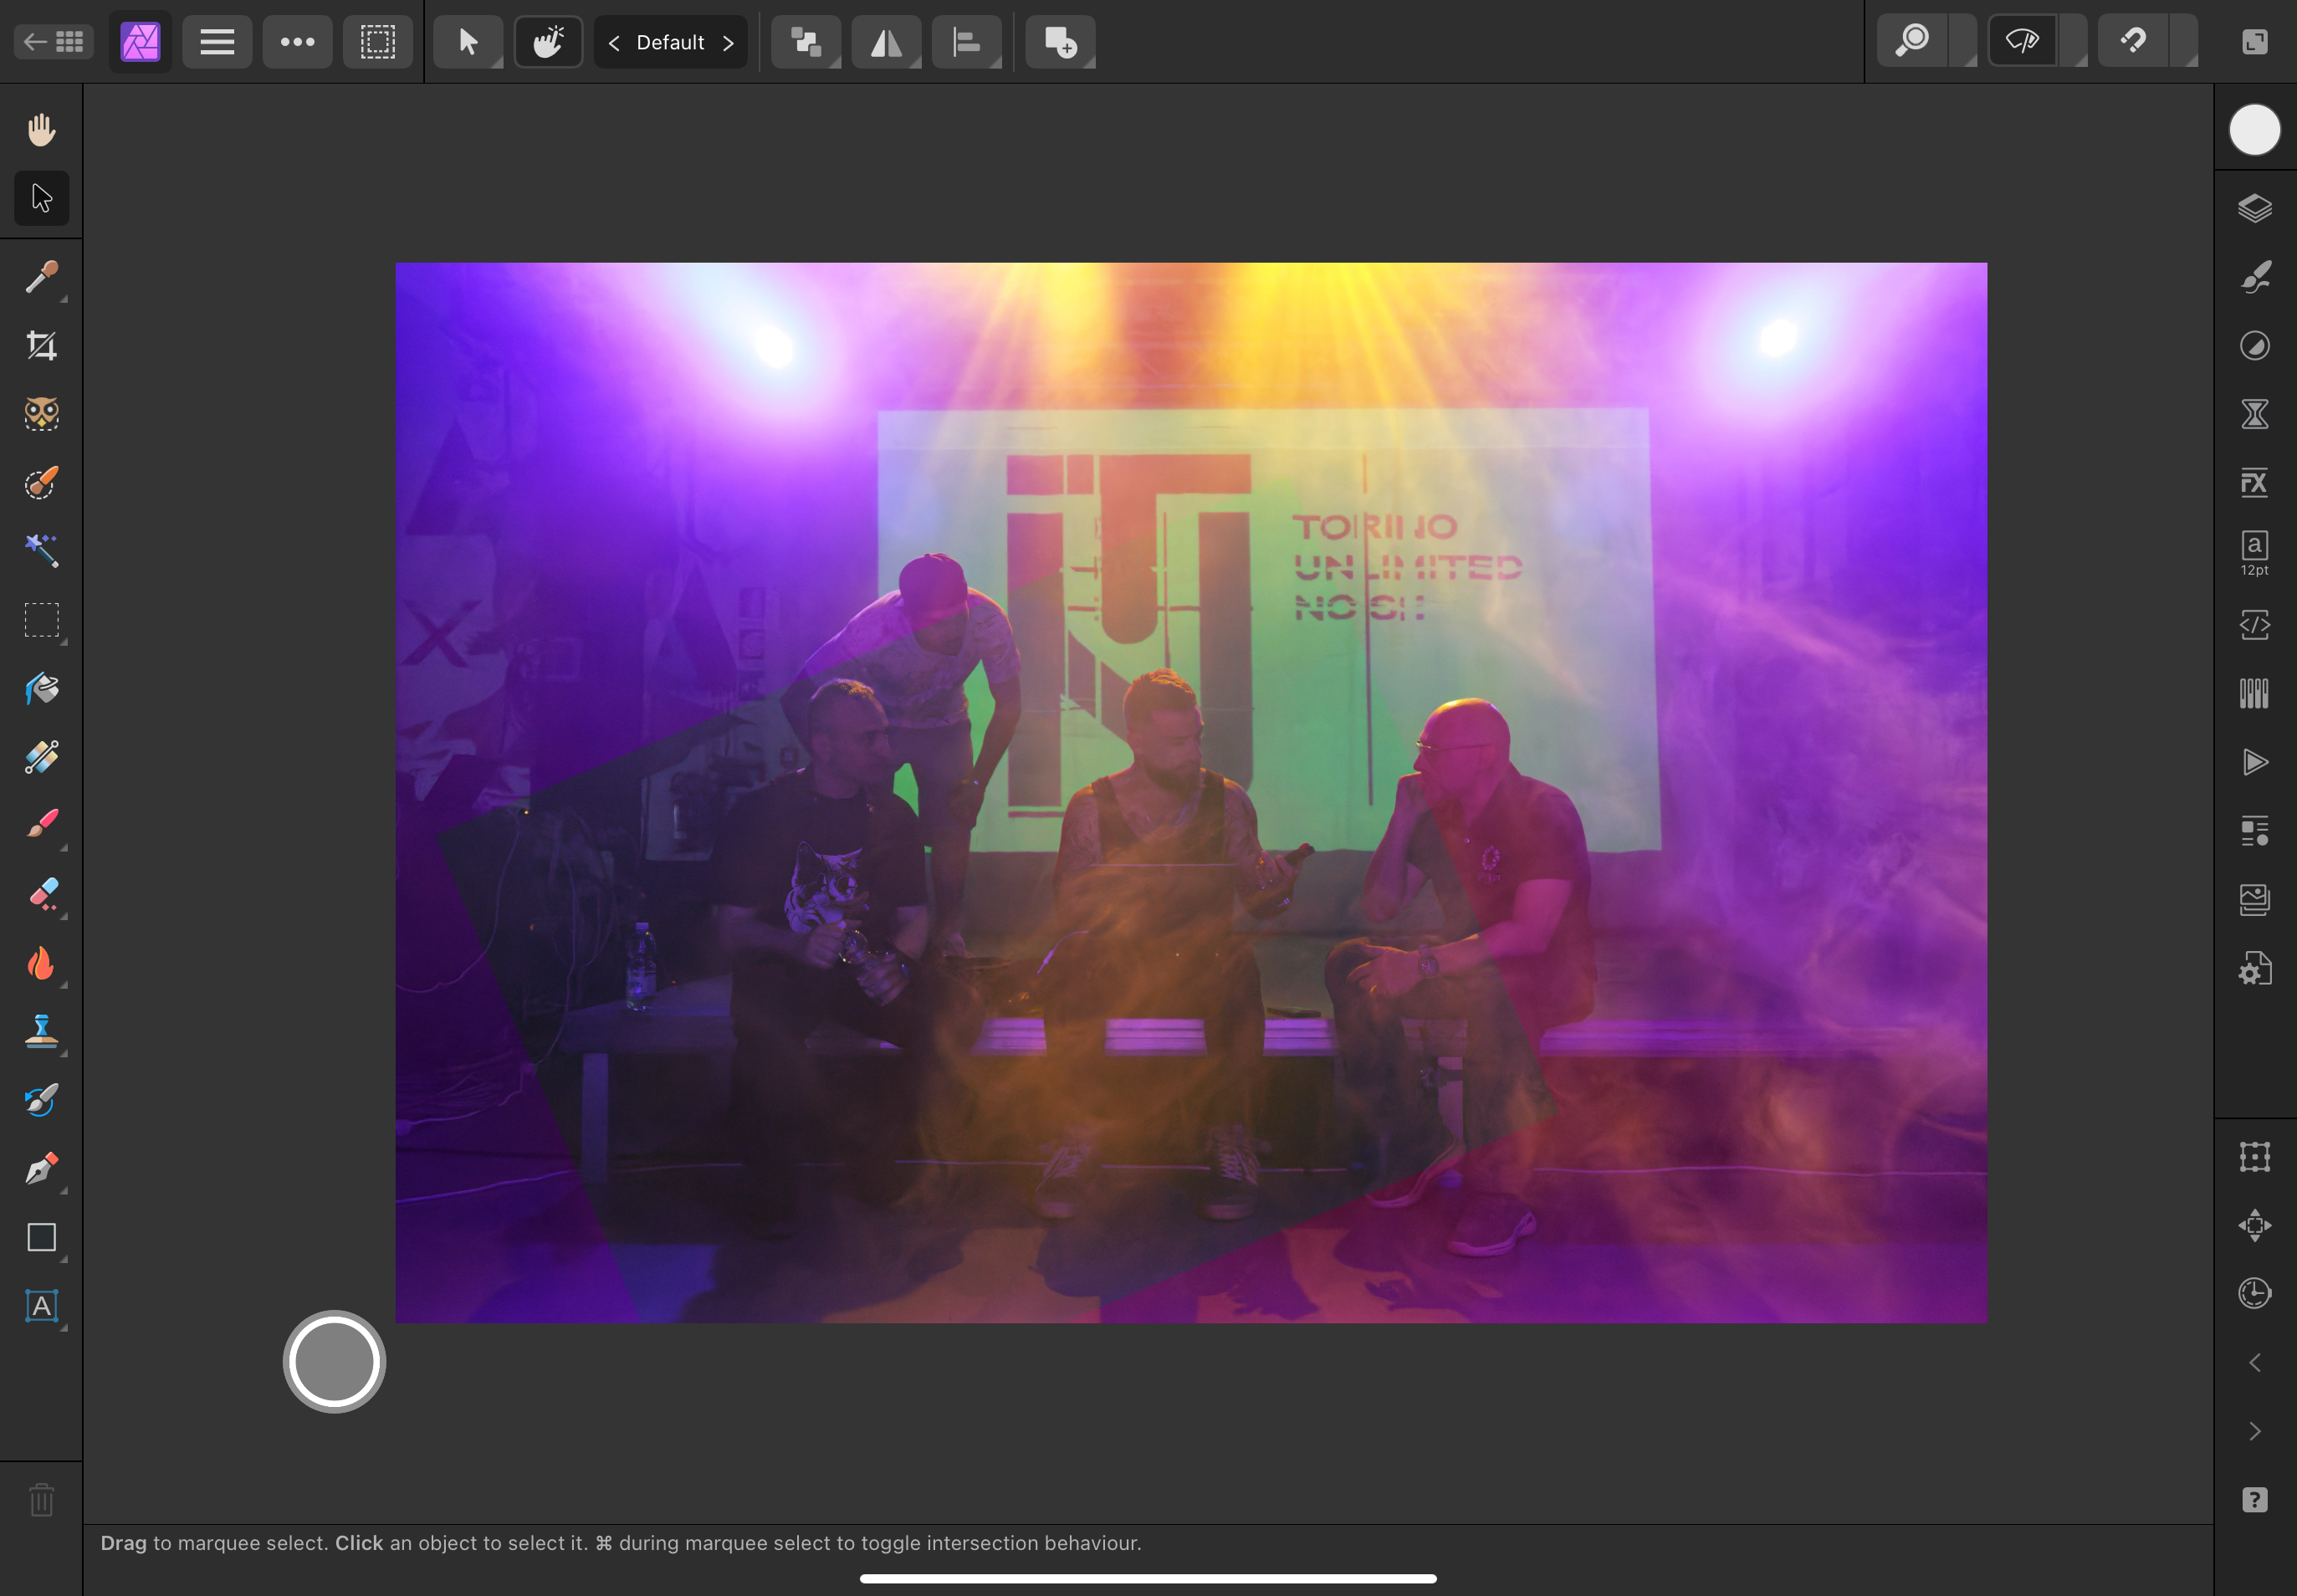
Task: Pick the Colour Picker eyedropper tool
Action: coord(41,277)
